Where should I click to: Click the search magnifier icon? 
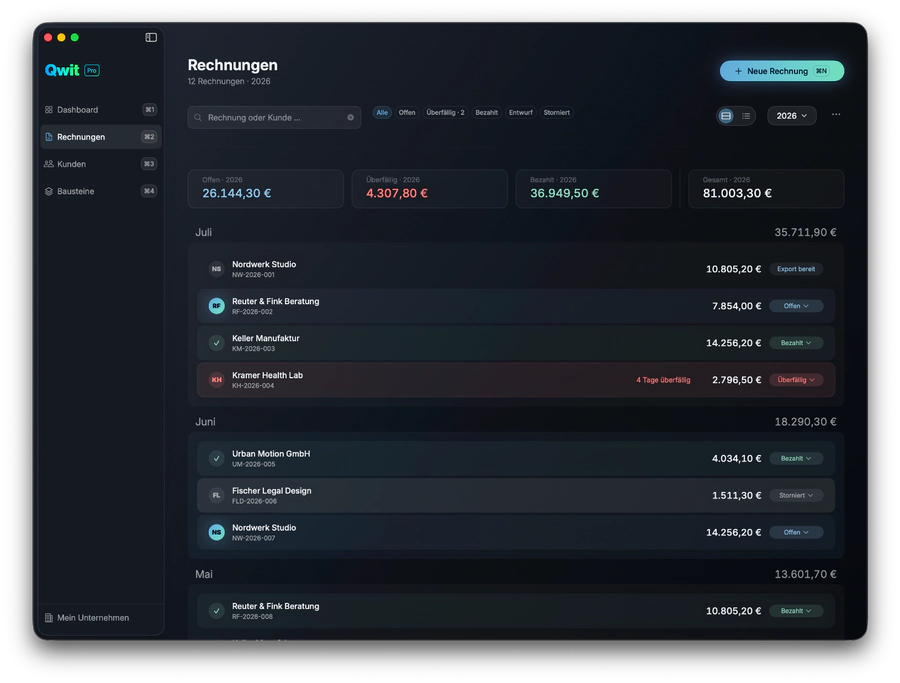pyautogui.click(x=198, y=118)
